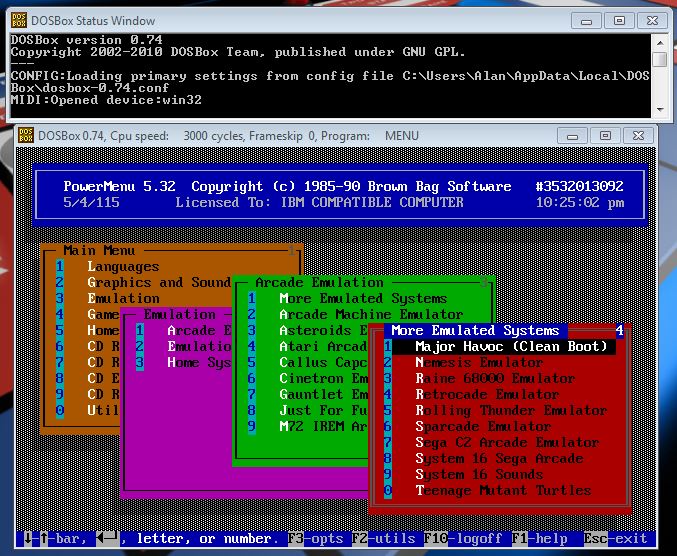The height and width of the screenshot is (556, 677).
Task: Select Retrocade Emulator
Action: pyautogui.click(x=487, y=395)
